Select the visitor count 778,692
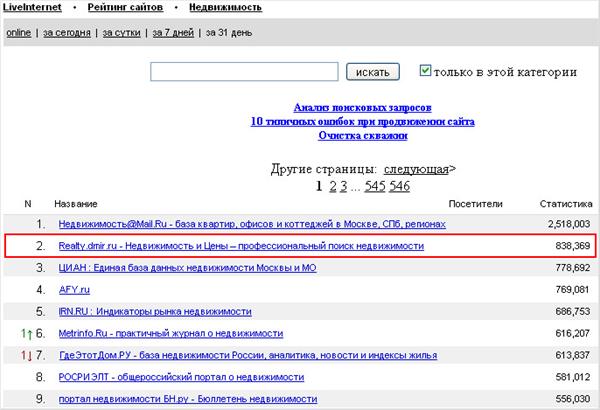The image size is (600, 410). click(573, 268)
